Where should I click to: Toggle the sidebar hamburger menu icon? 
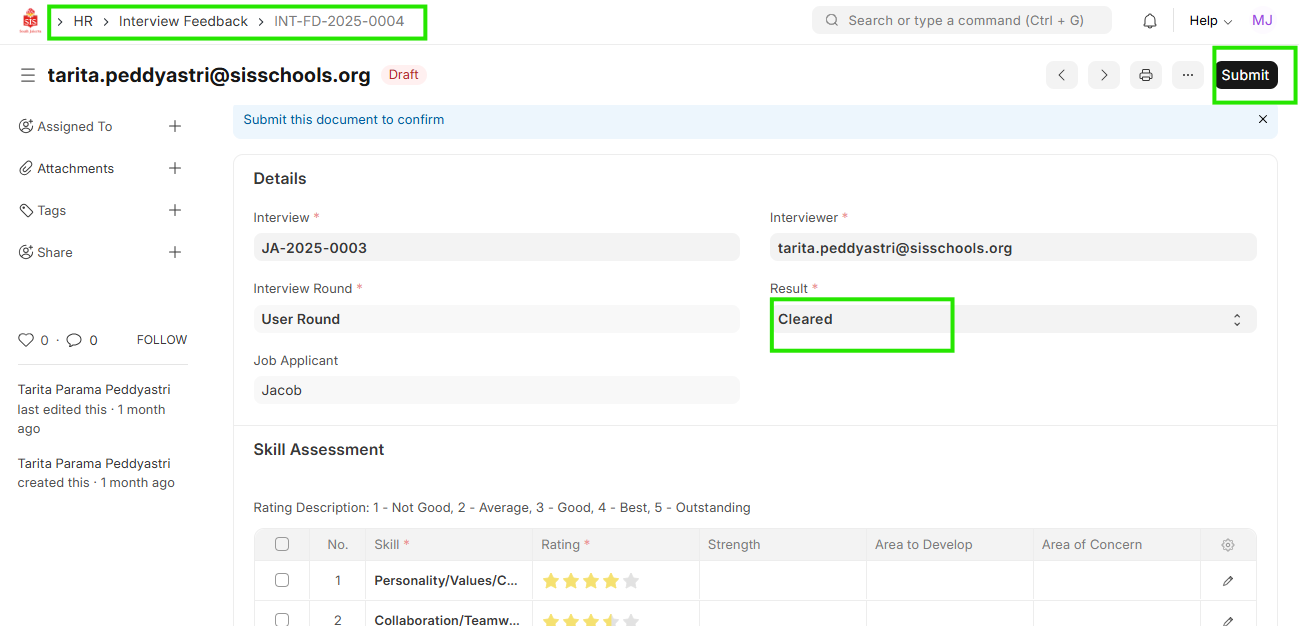coord(28,75)
